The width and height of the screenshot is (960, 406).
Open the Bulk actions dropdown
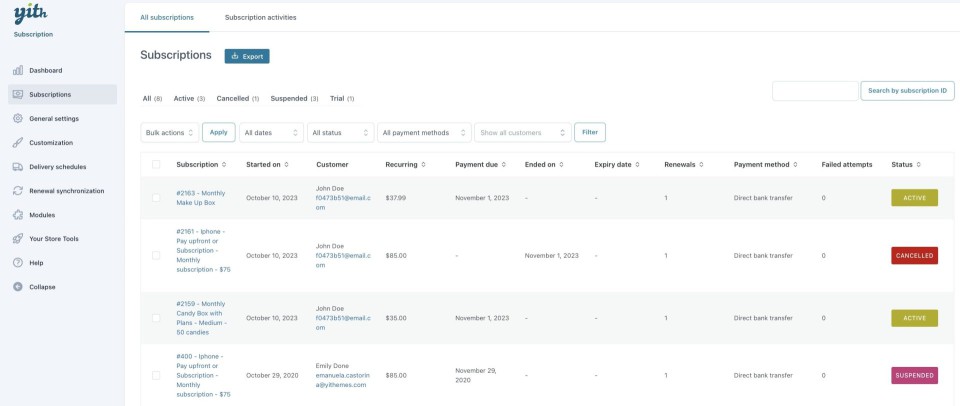coord(169,132)
